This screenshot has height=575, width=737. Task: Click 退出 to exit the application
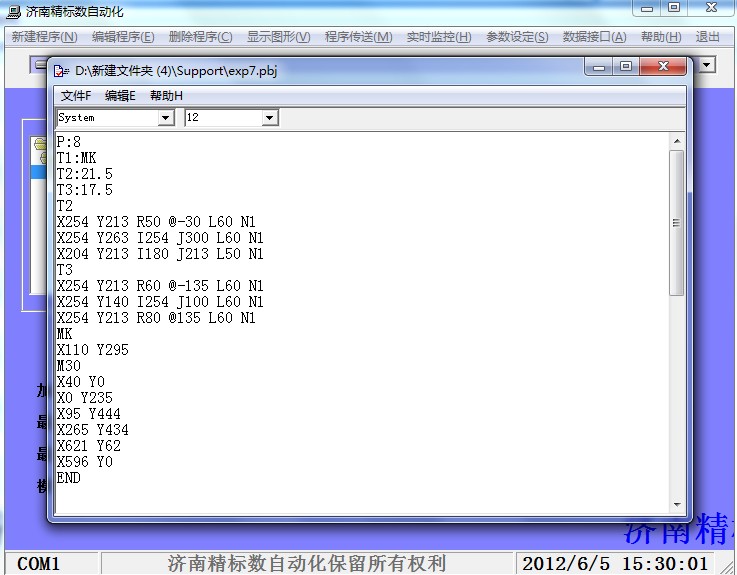[x=707, y=37]
